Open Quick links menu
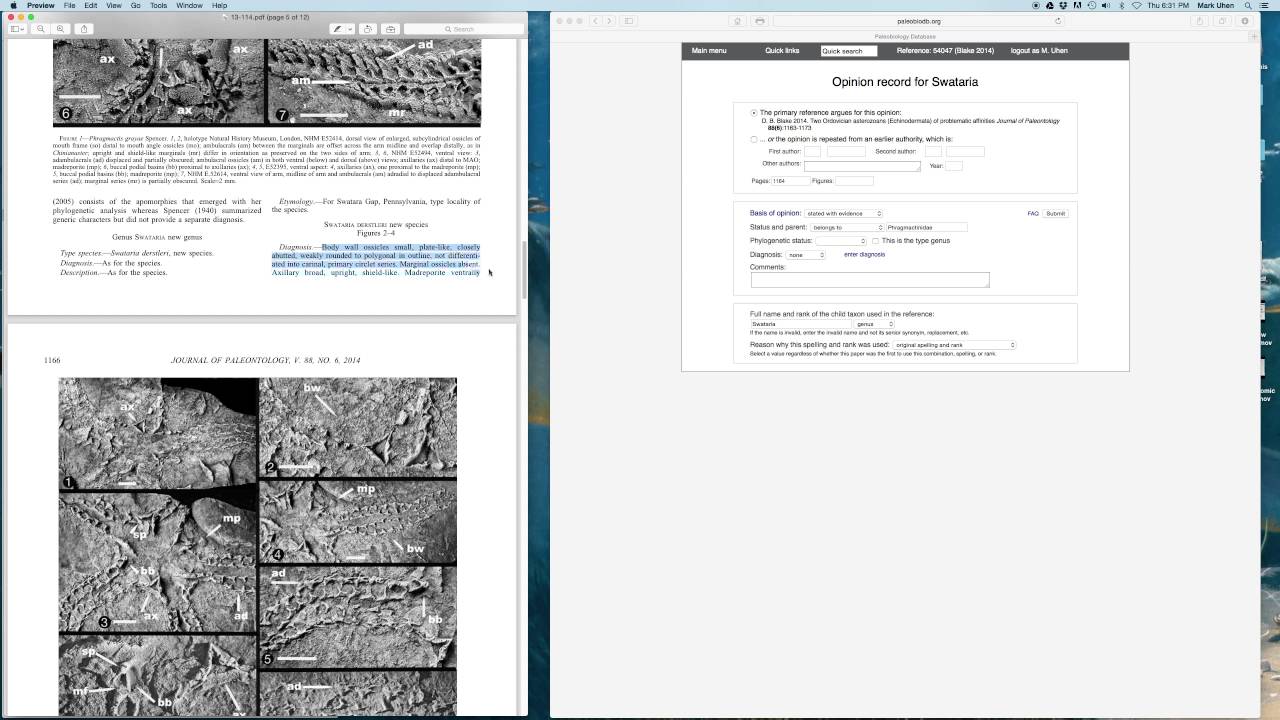The height and width of the screenshot is (720, 1280). pyautogui.click(x=782, y=51)
